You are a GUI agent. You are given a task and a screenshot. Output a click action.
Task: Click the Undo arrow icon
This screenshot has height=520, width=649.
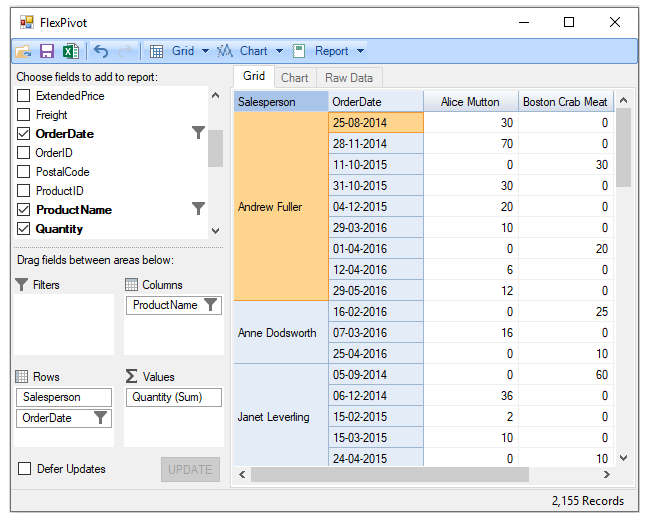101,51
